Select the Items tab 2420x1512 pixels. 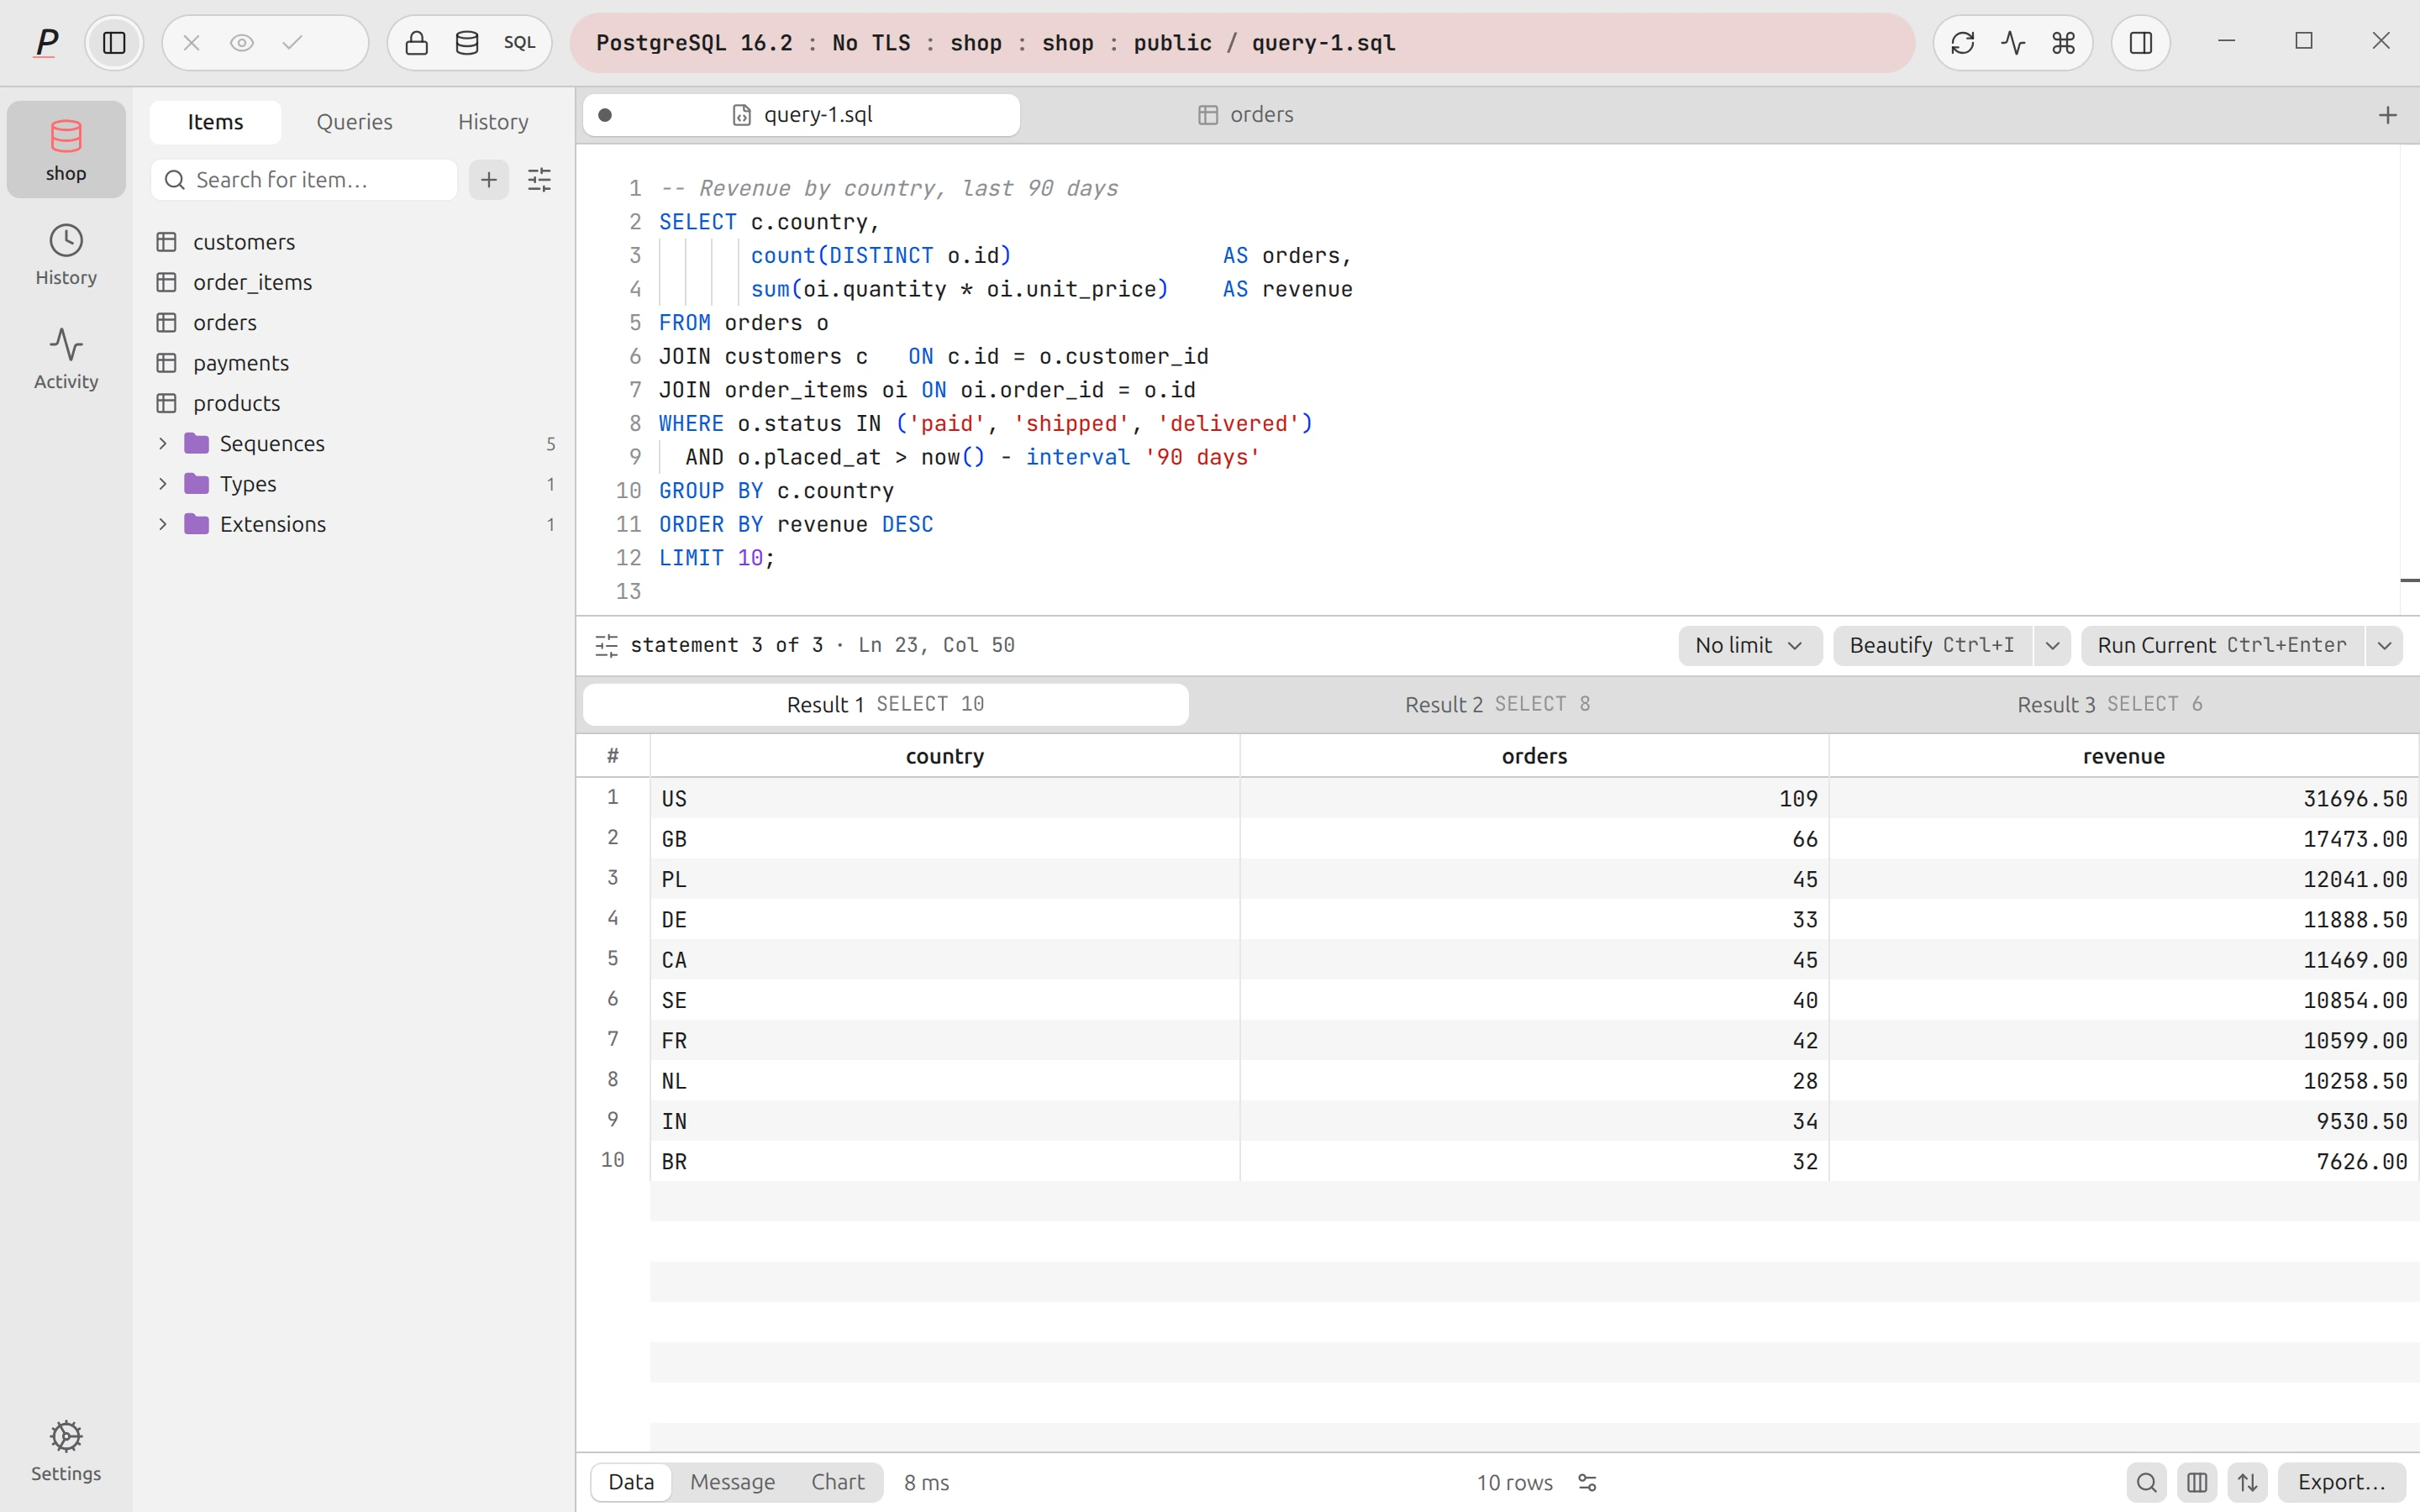coord(215,122)
